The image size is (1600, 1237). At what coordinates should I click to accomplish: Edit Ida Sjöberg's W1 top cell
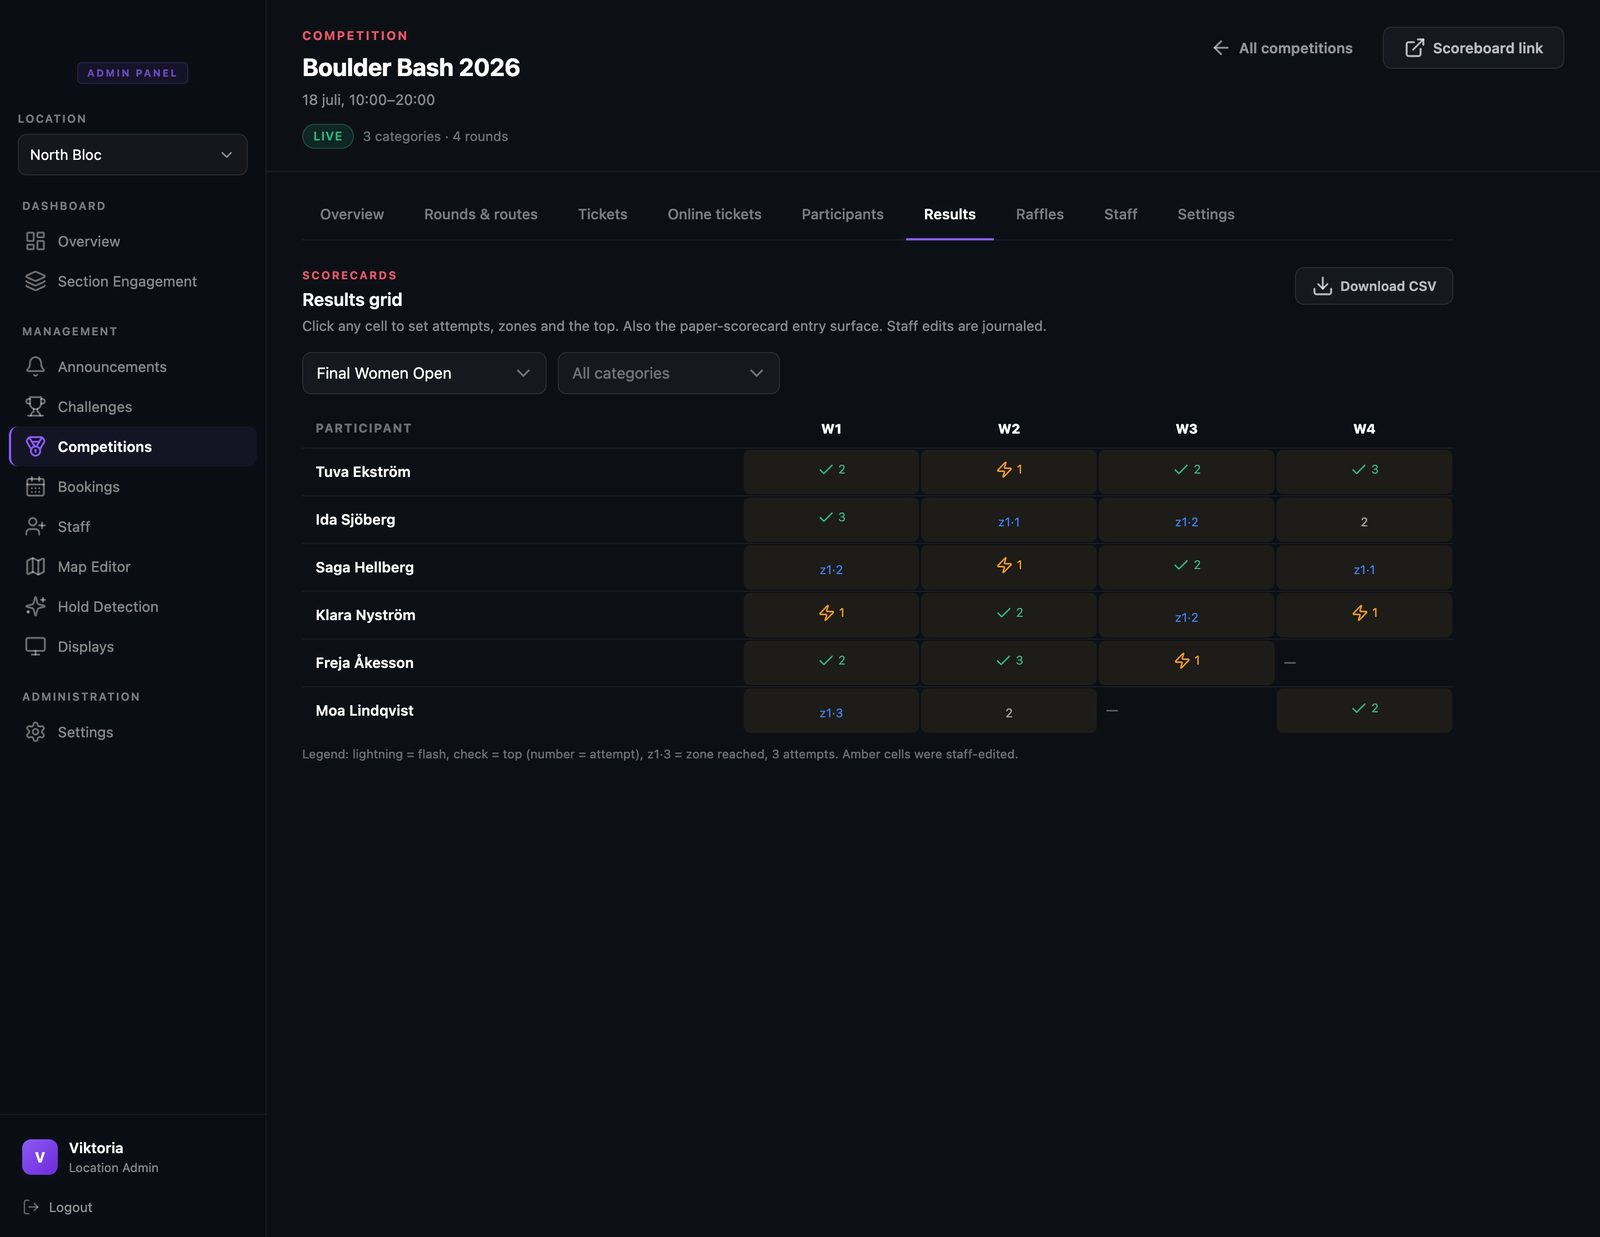(x=831, y=519)
